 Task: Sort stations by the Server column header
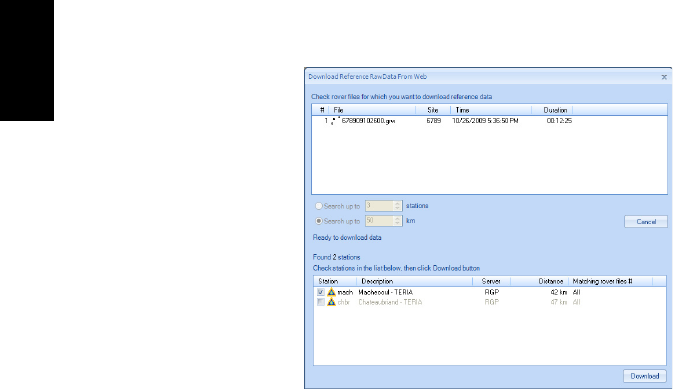tap(491, 282)
